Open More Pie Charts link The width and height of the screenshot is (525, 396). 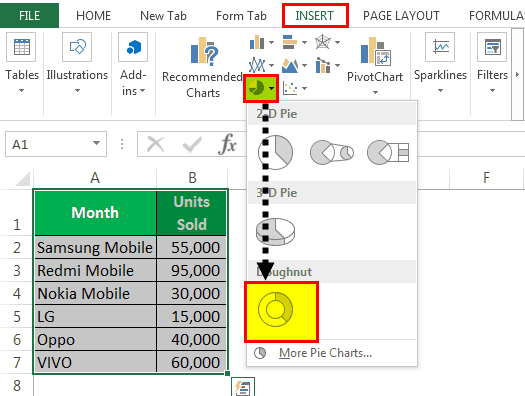pos(325,353)
